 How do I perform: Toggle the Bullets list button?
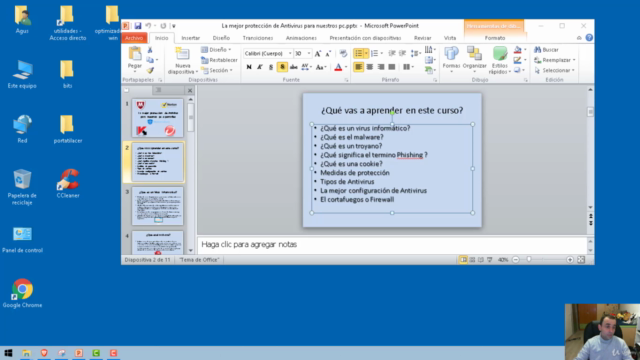pos(358,53)
